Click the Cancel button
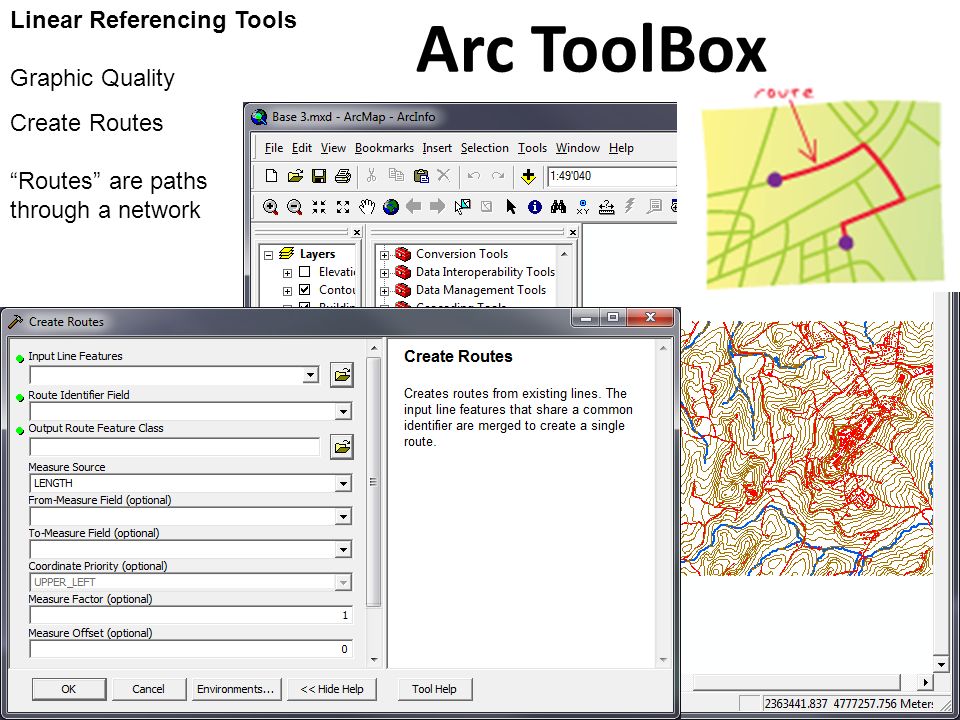 point(148,689)
